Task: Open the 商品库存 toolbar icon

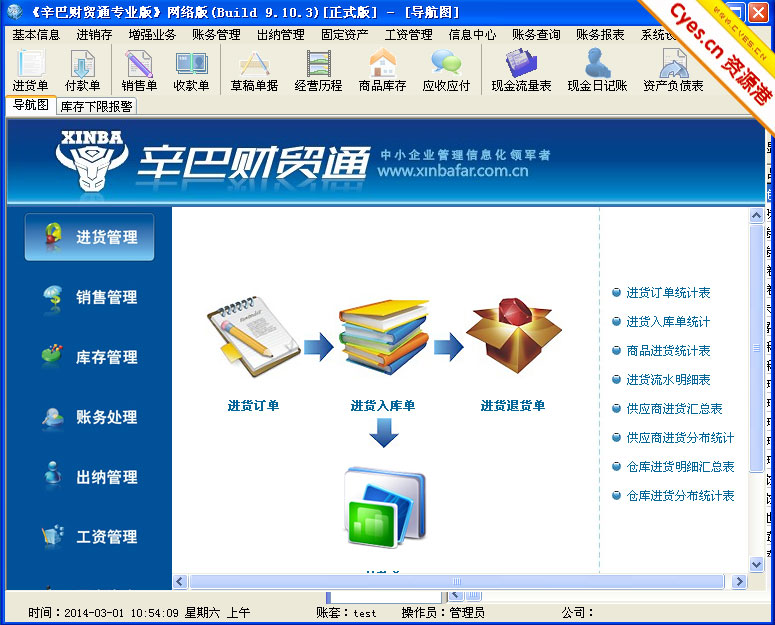Action: coord(382,70)
